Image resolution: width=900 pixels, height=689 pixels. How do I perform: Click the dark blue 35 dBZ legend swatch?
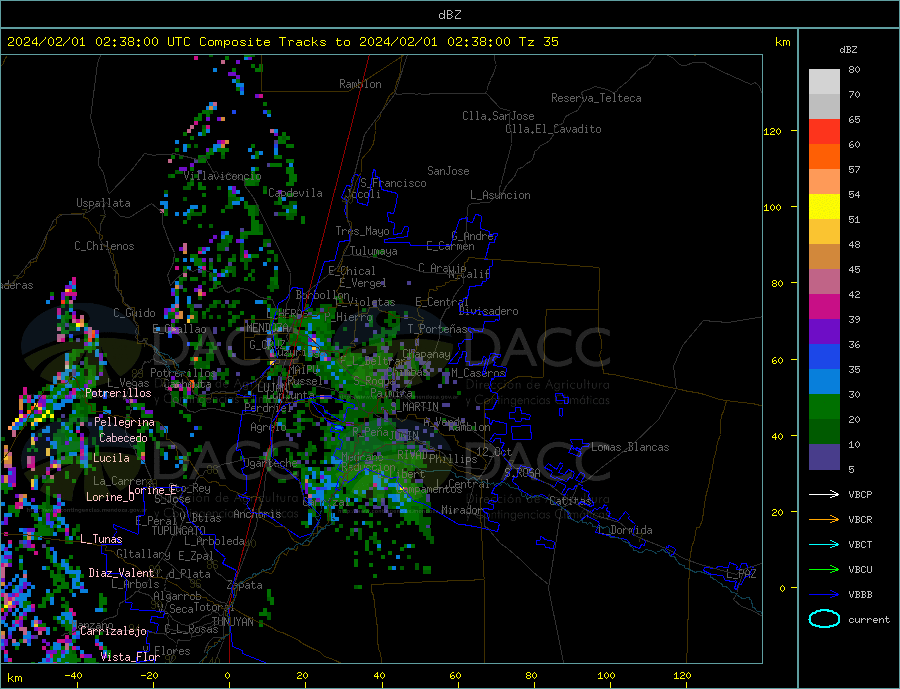coord(824,357)
